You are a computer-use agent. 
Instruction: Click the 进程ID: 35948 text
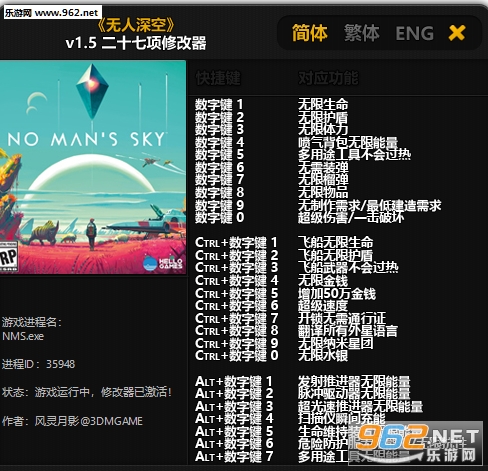tap(39, 364)
